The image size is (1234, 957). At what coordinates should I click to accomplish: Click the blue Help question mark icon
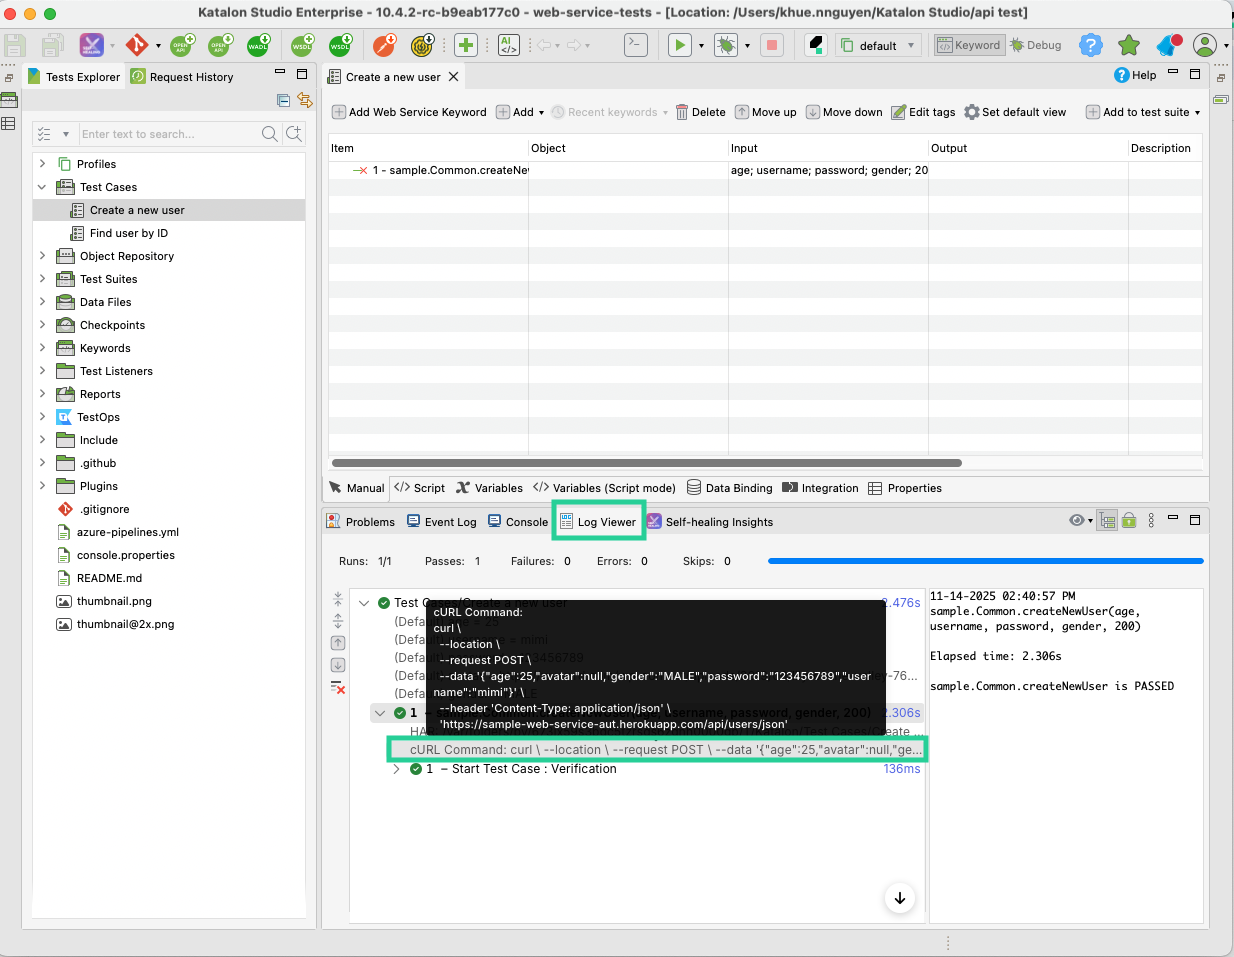coord(1090,45)
